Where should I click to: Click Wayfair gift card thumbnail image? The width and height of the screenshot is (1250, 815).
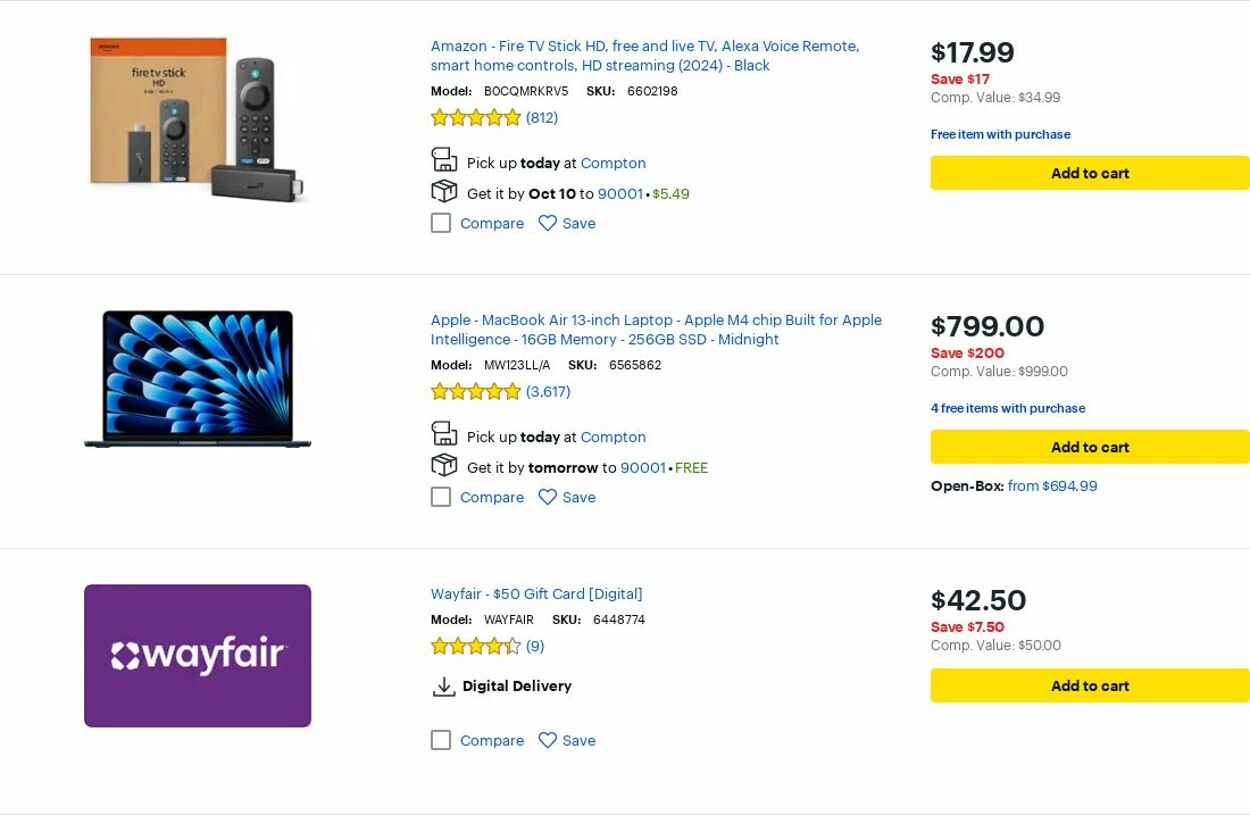click(x=198, y=656)
